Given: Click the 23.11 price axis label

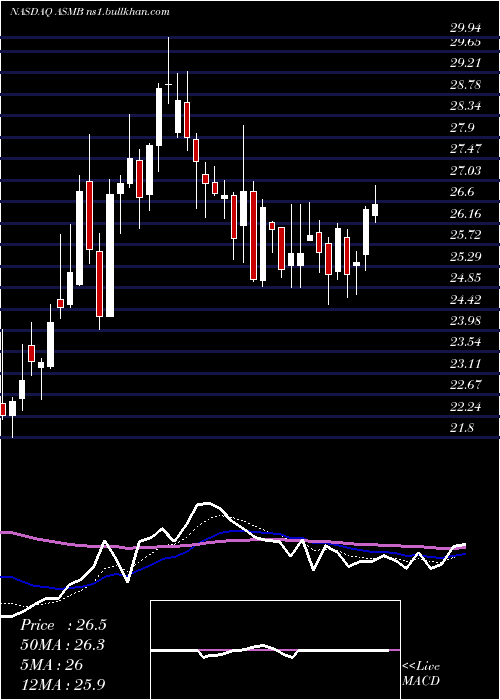Looking at the screenshot, I should pyautogui.click(x=466, y=363).
